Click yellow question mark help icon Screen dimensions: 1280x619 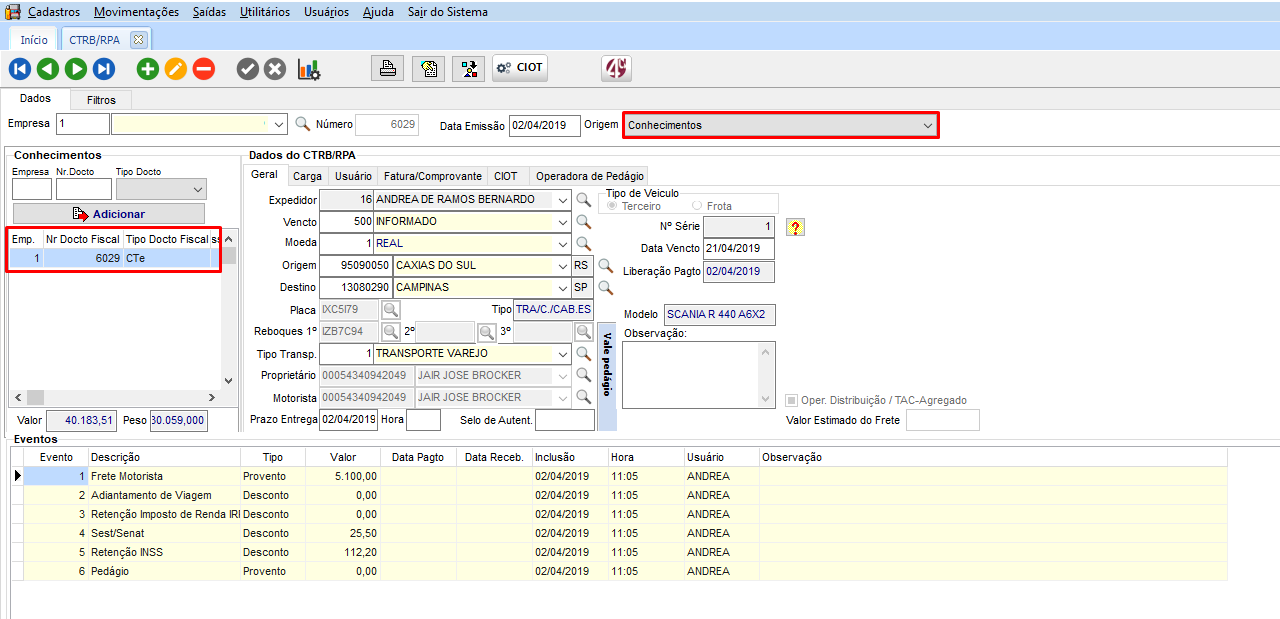795,227
